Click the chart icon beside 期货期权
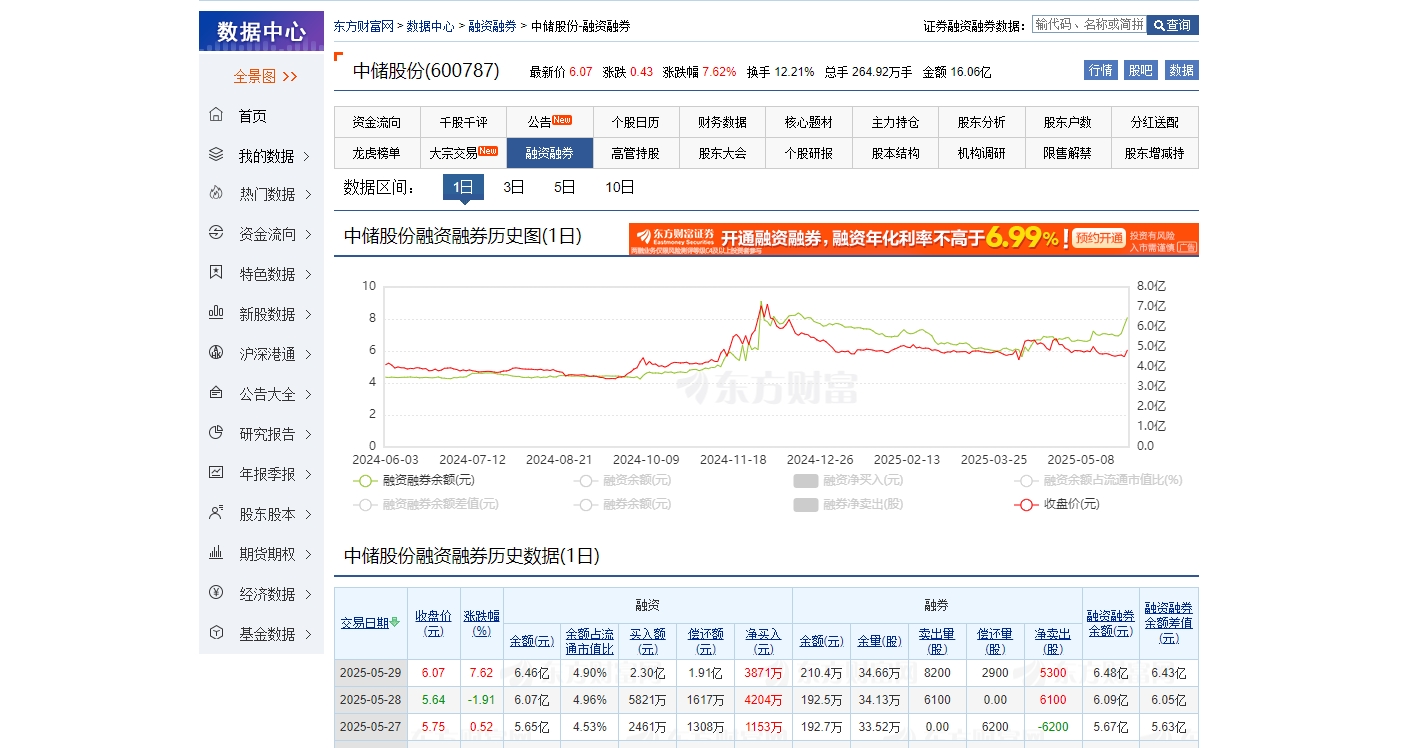 216,553
